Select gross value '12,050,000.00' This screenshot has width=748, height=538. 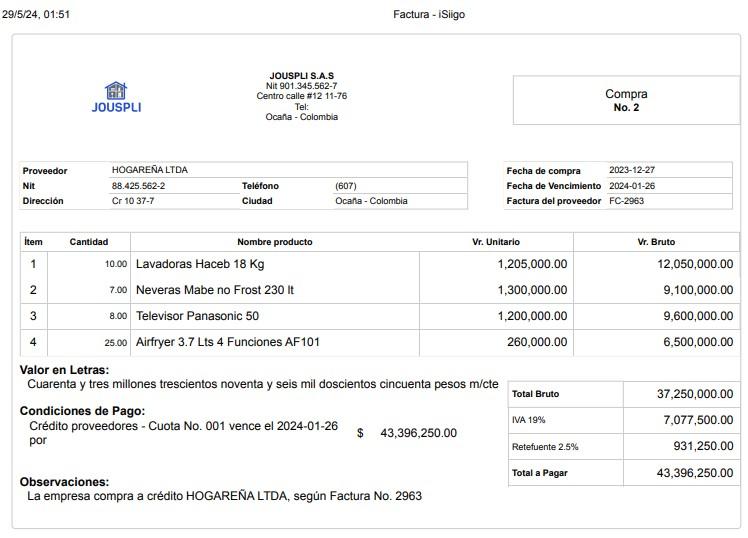(695, 264)
